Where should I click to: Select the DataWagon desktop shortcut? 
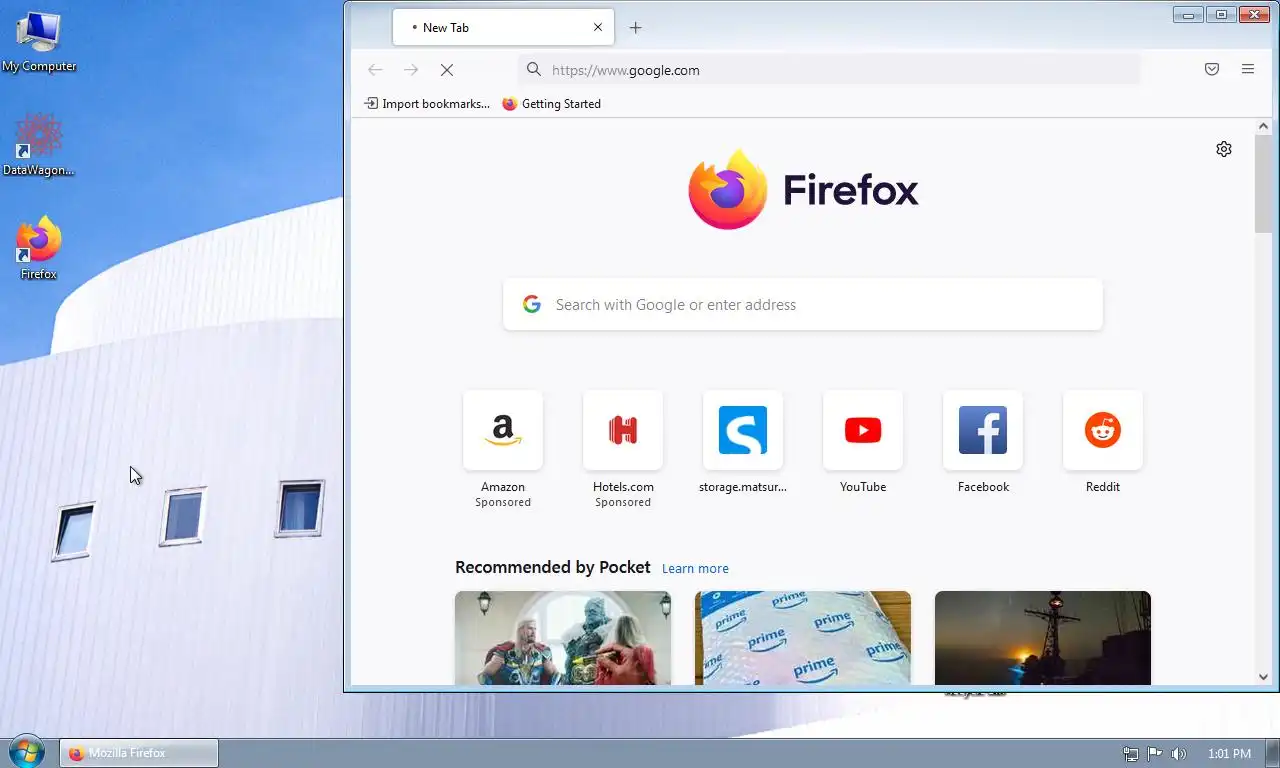(x=39, y=144)
